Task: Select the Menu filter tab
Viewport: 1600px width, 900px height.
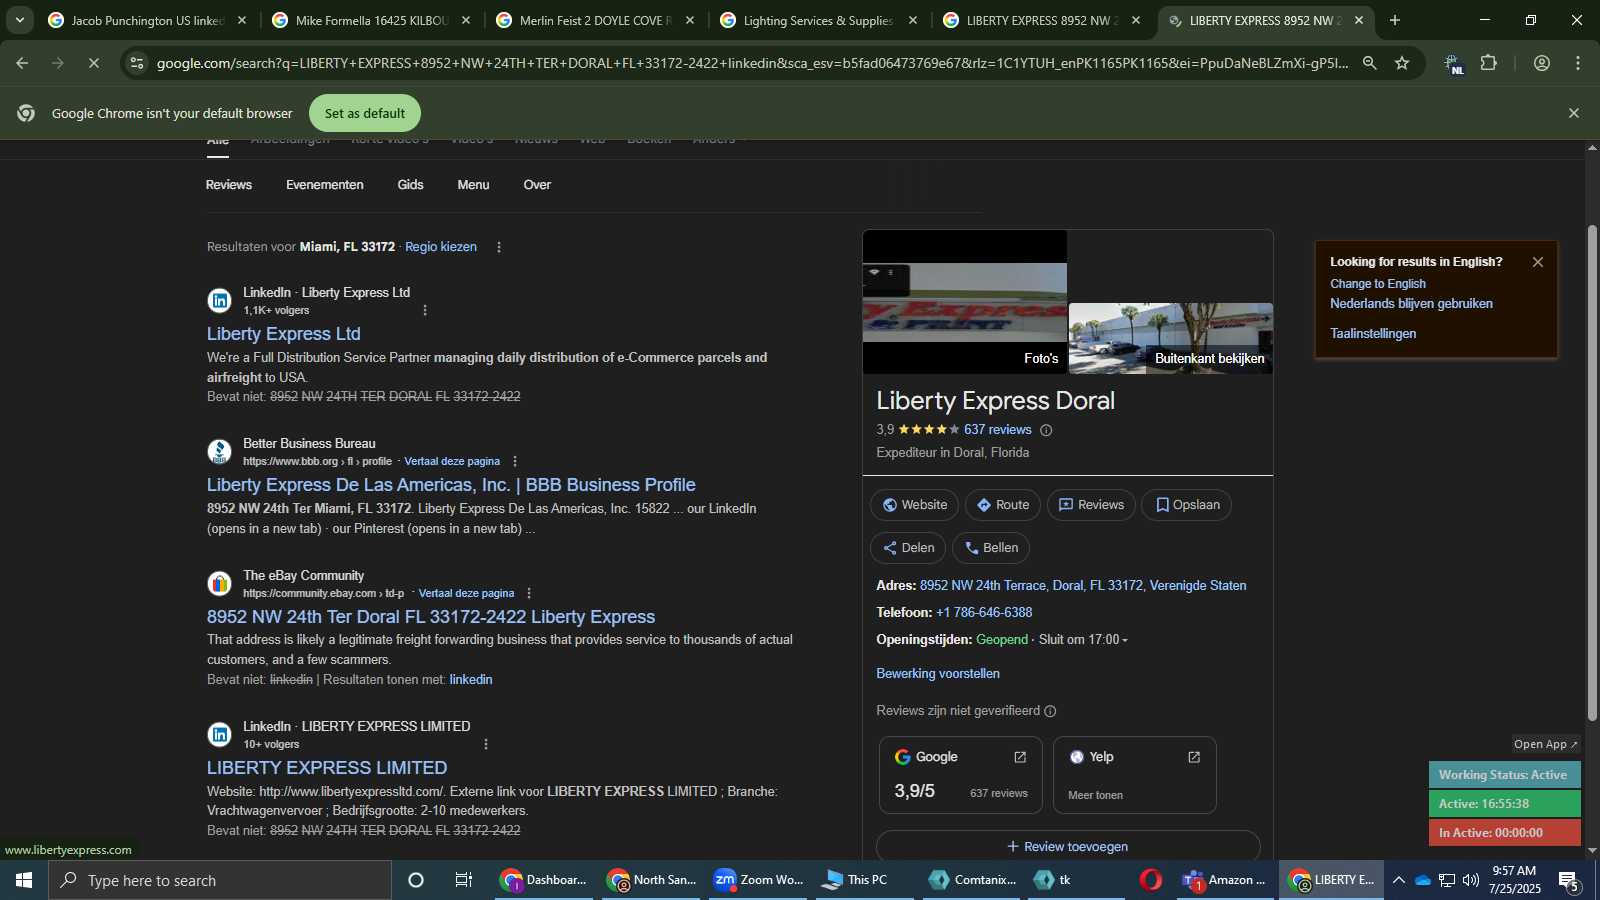Action: (473, 185)
